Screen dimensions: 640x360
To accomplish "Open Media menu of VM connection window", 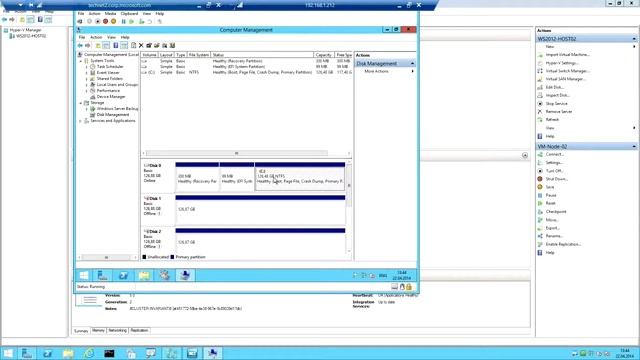I will point(110,13).
